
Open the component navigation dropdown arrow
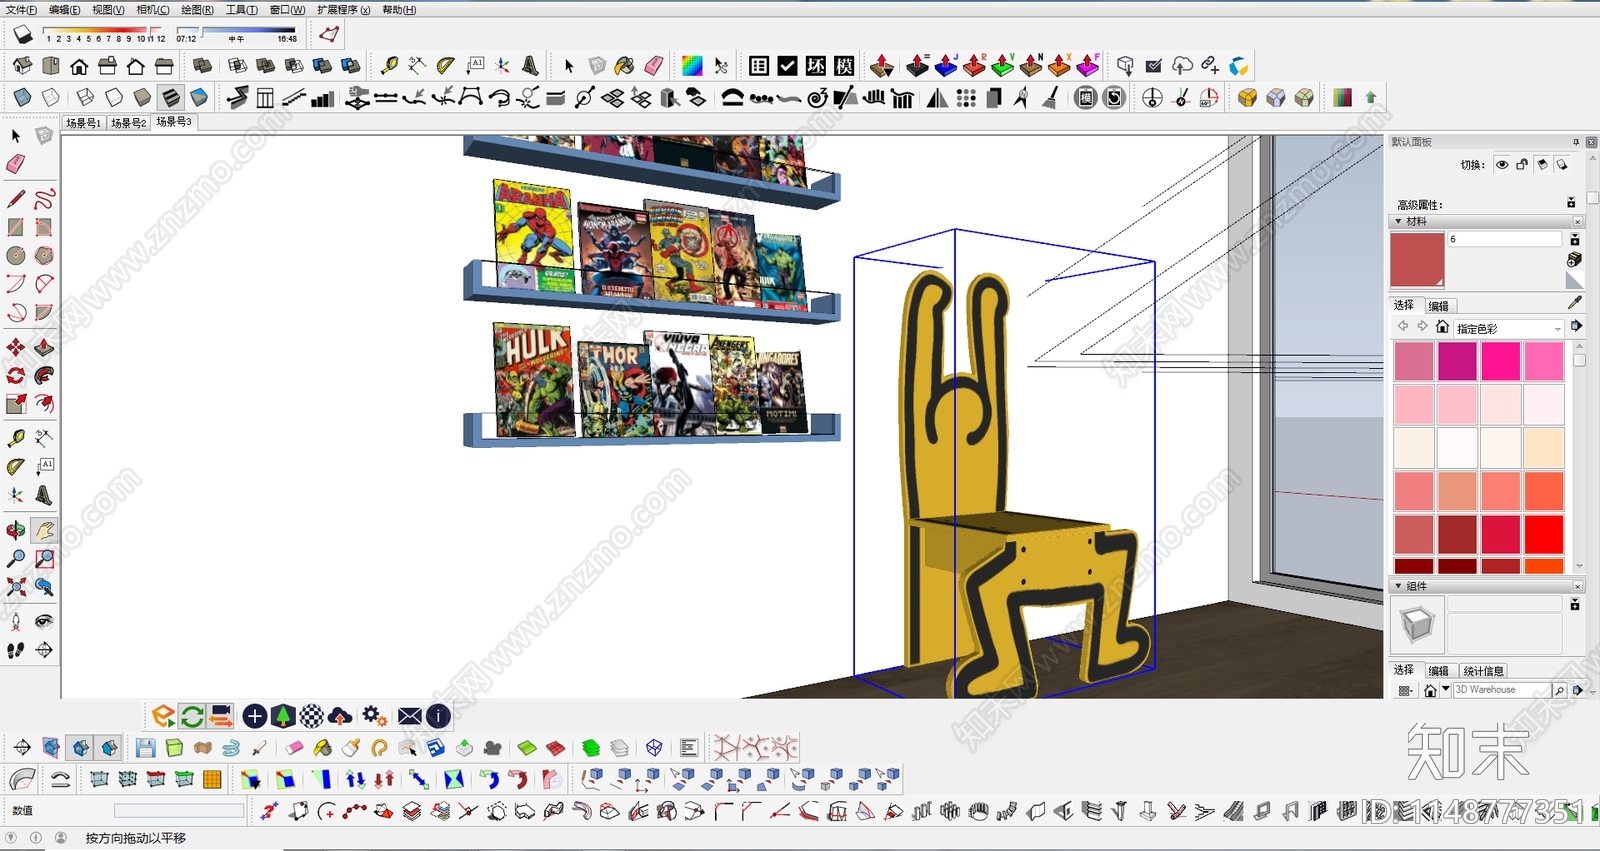[1446, 689]
